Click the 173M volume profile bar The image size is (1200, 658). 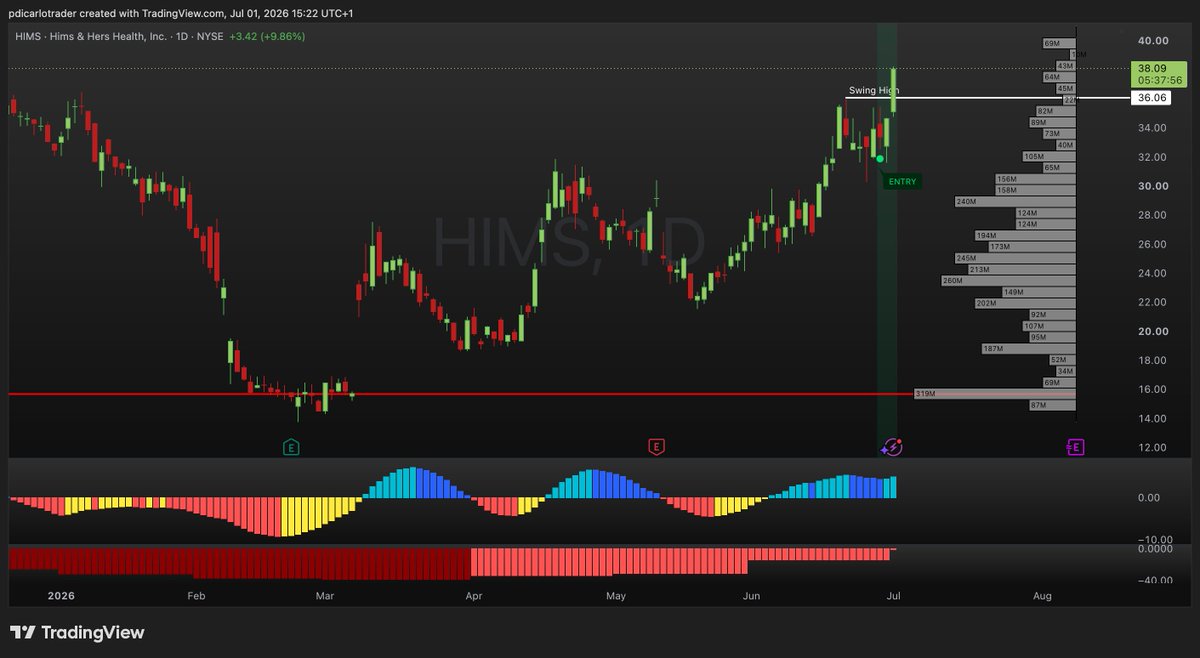coord(1032,247)
